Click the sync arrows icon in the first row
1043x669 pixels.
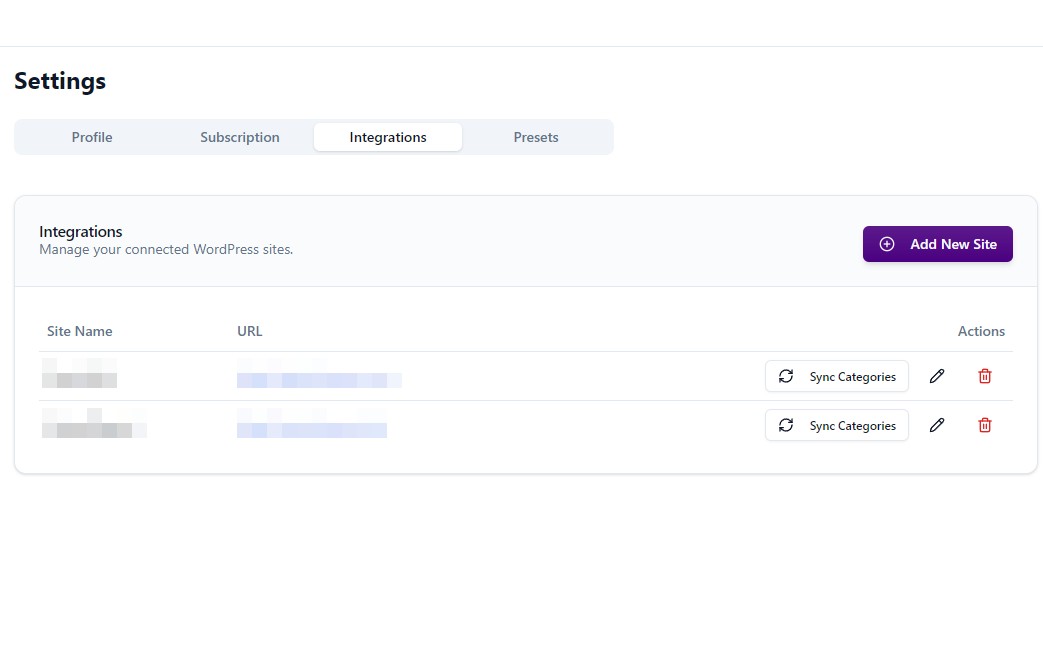786,376
